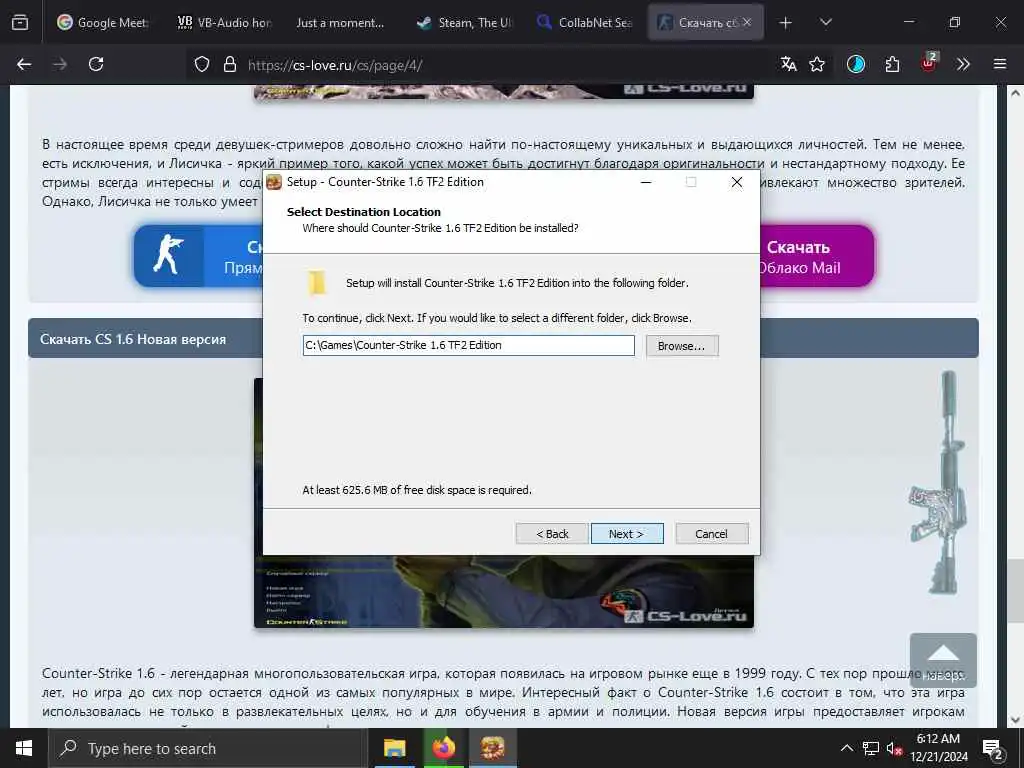1024x768 pixels.
Task: Click blue Скачать direct download button
Action: coord(199,256)
